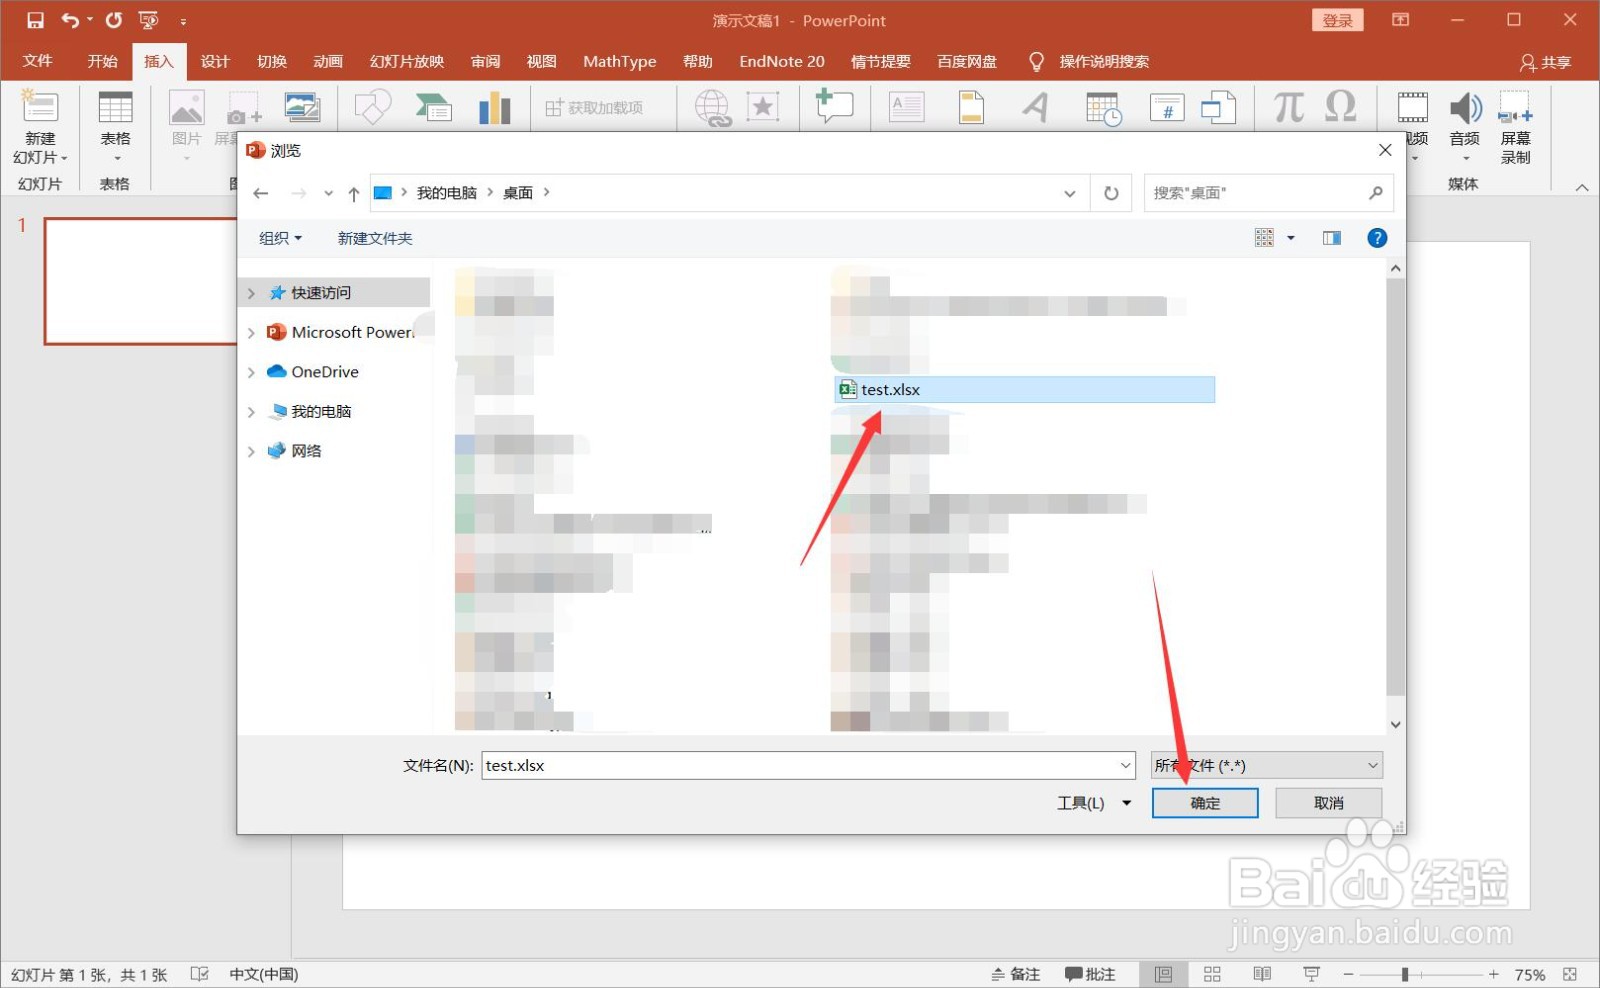Click the Get Add-ins button
Viewport: 1600px width, 988px height.
point(594,108)
